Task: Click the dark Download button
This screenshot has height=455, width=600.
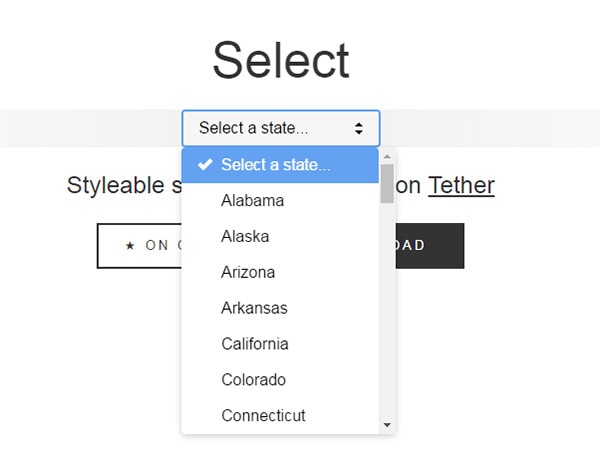Action: point(430,246)
